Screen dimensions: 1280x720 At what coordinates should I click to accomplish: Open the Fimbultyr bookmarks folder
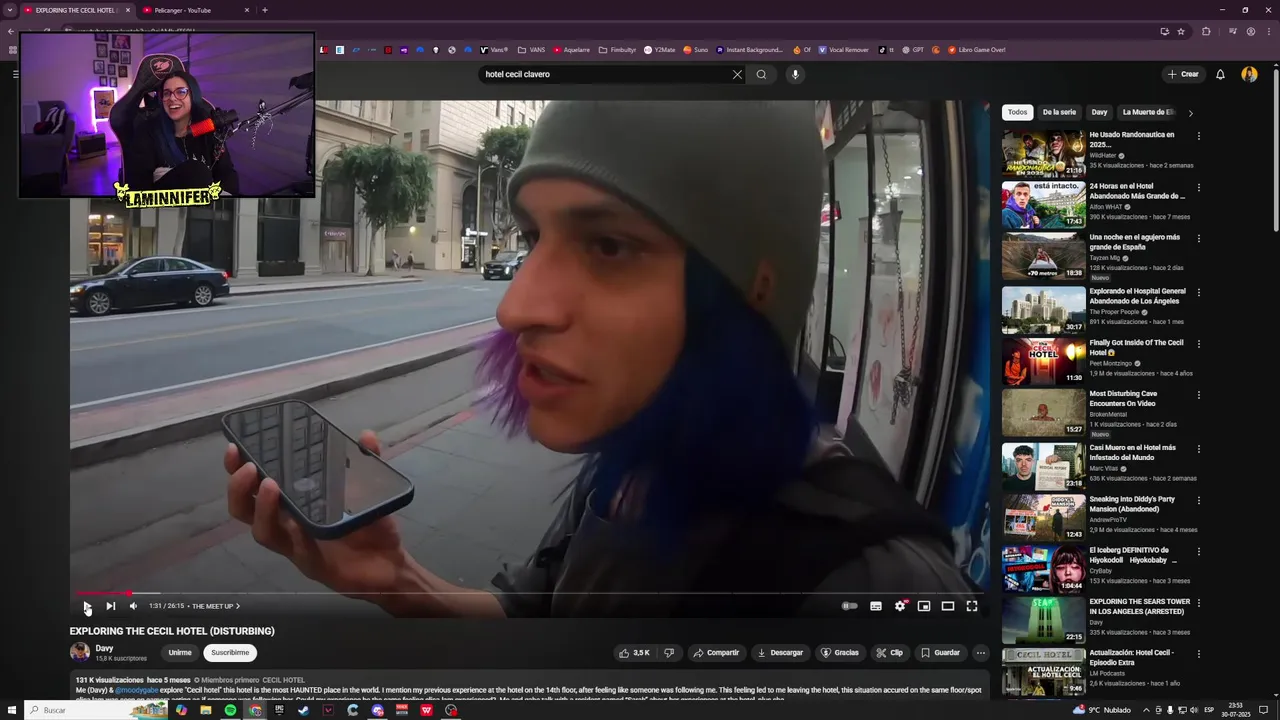click(x=617, y=50)
